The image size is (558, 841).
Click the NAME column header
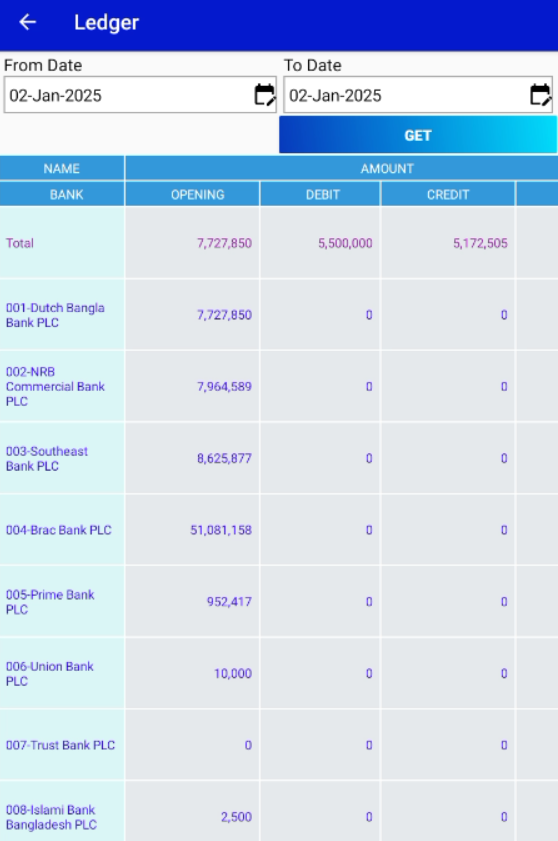point(62,168)
